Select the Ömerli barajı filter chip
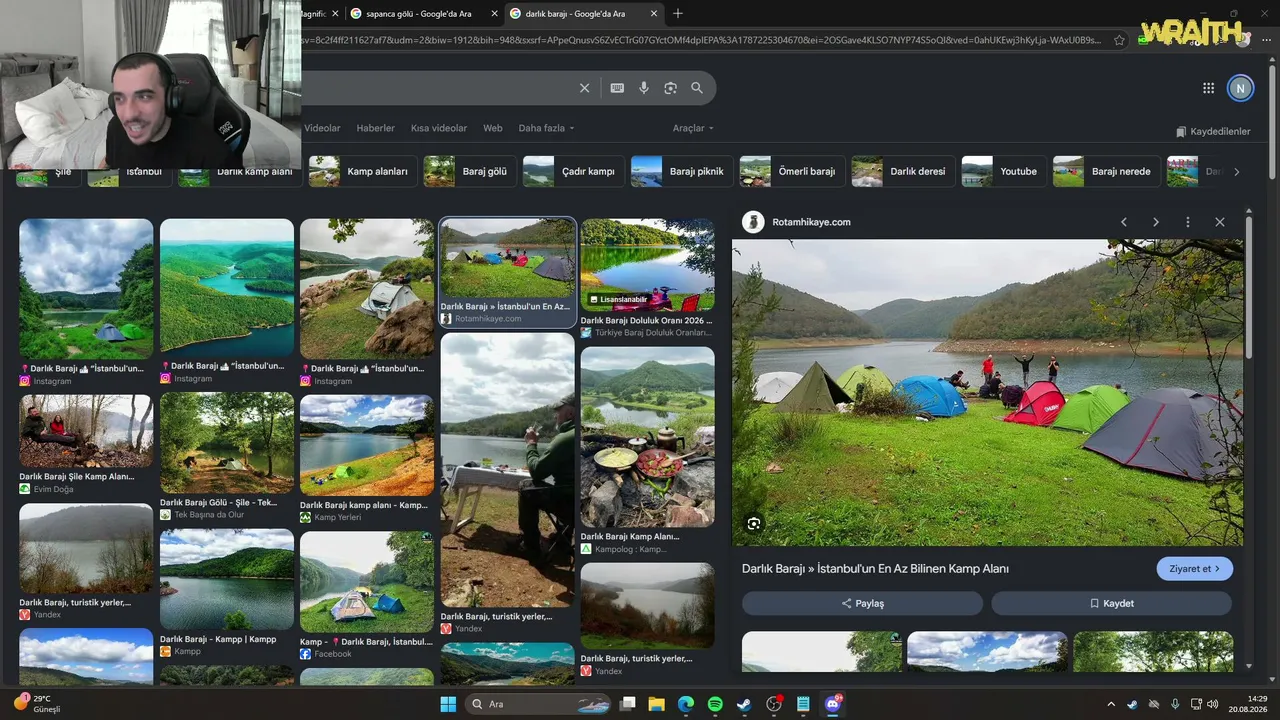This screenshot has height=720, width=1280. [792, 171]
